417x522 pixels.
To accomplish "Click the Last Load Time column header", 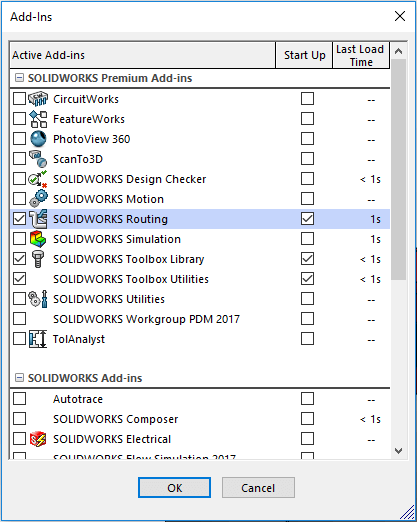I will coord(361,55).
